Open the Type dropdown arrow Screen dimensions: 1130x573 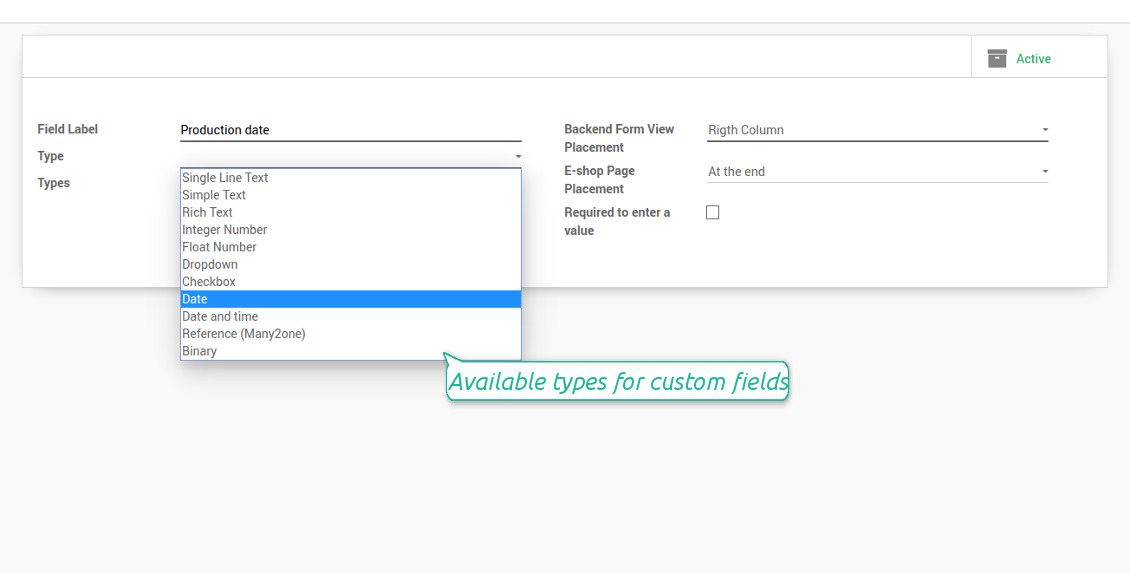pyautogui.click(x=518, y=156)
